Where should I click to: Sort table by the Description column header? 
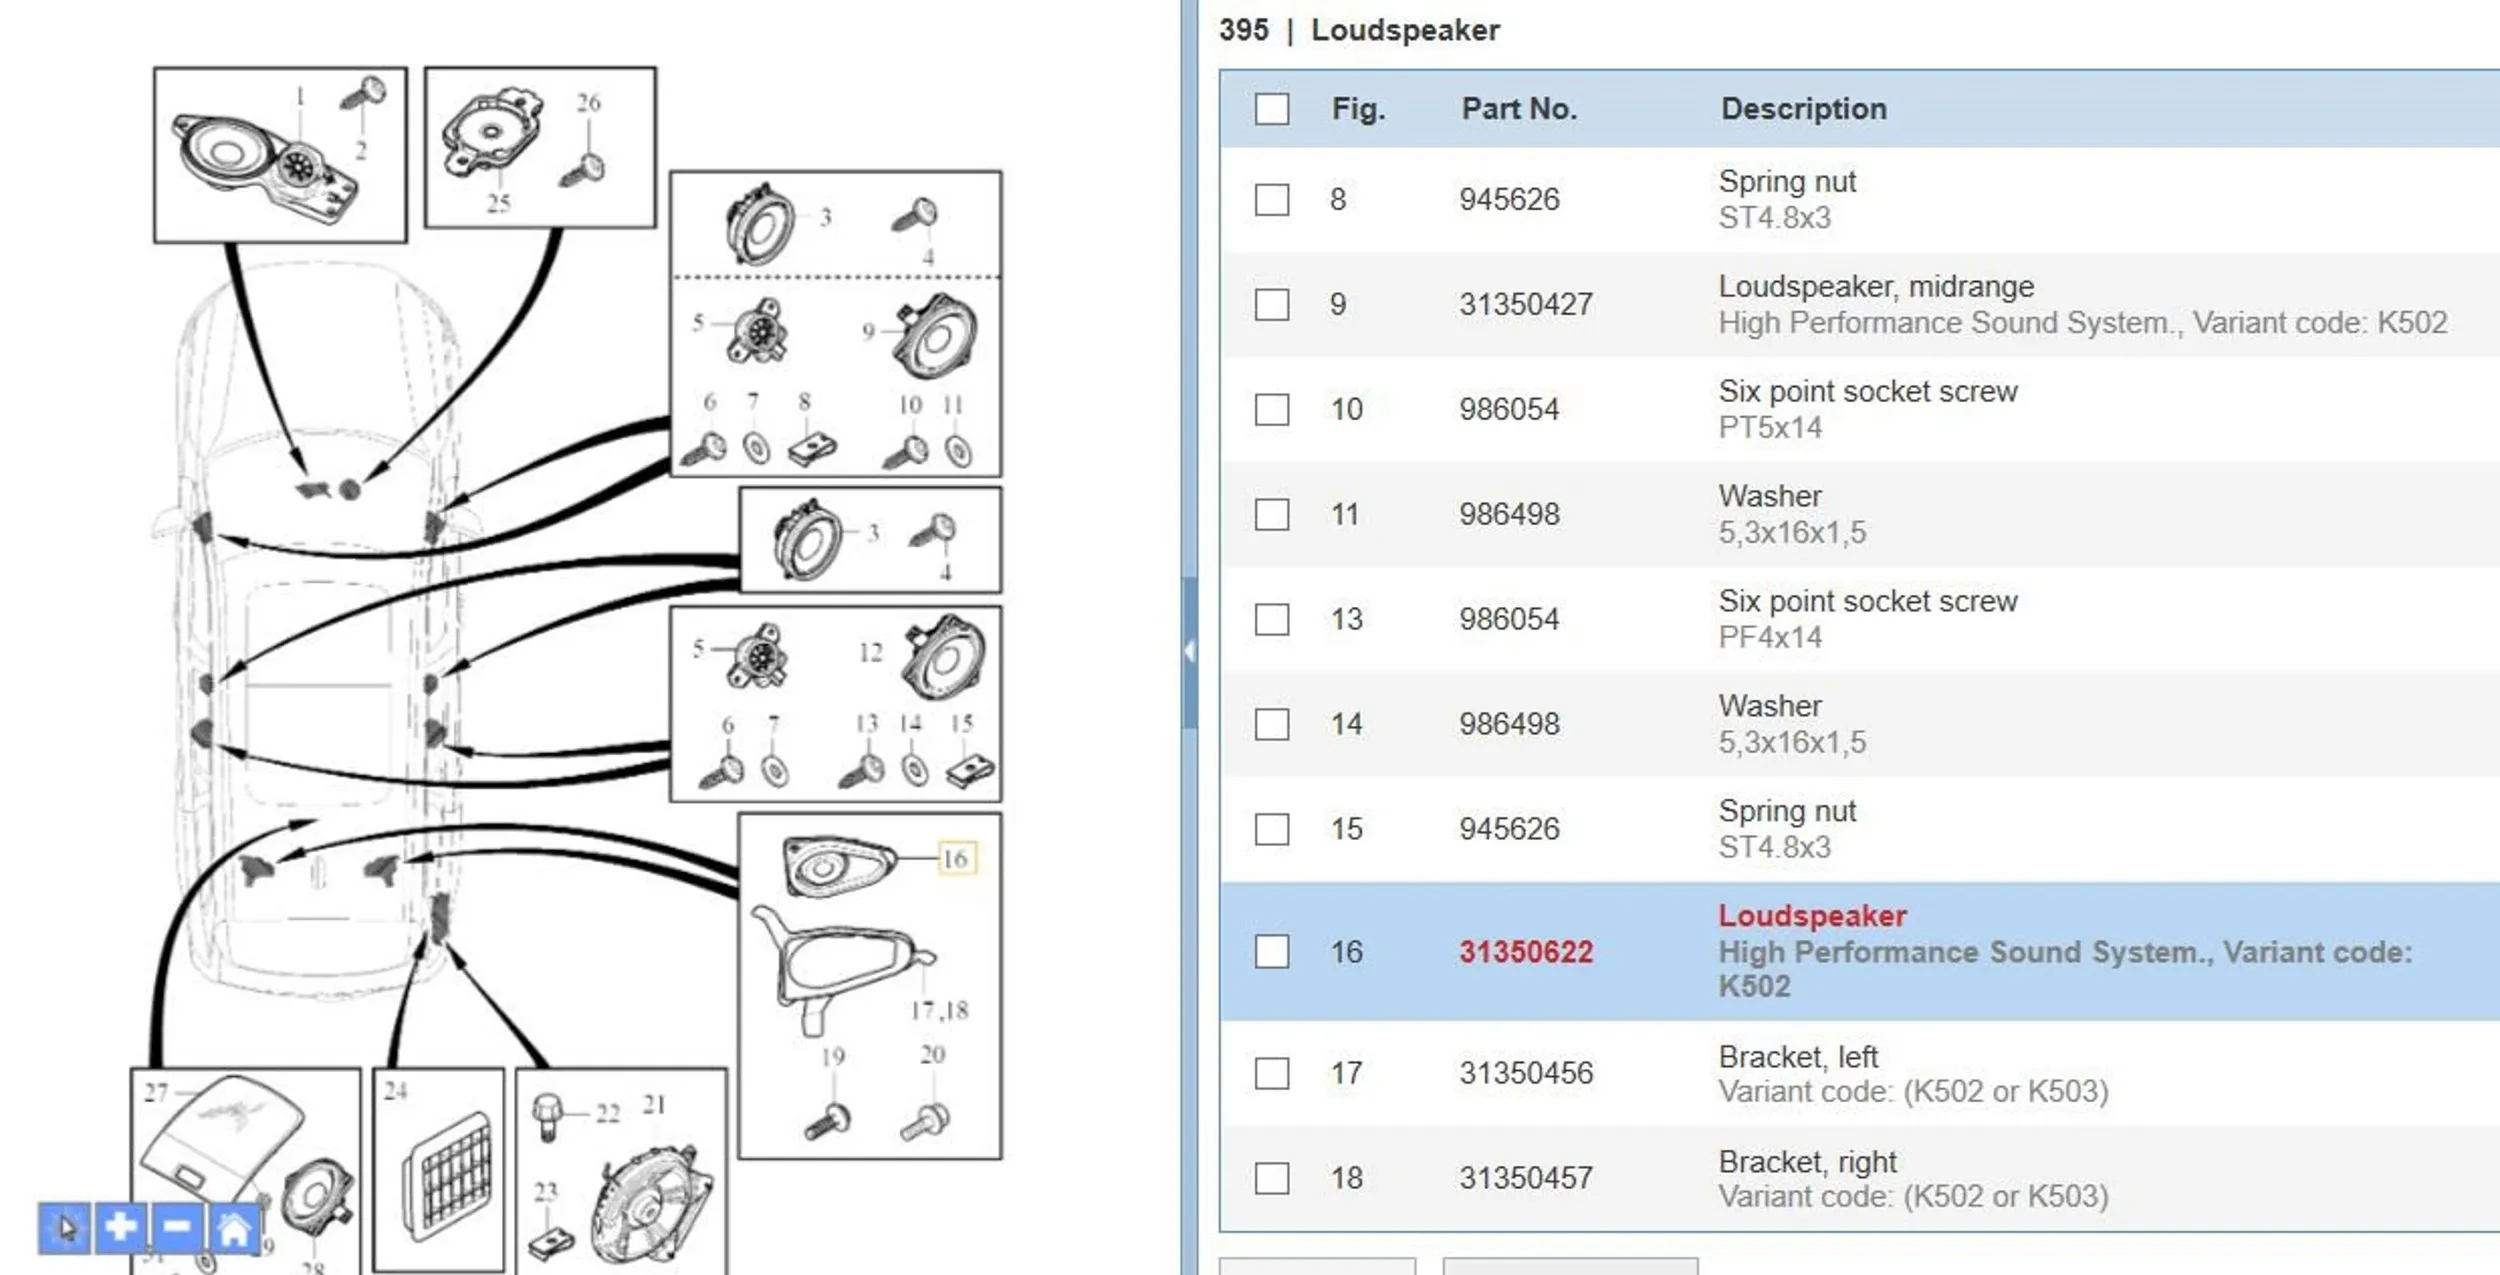[1803, 108]
